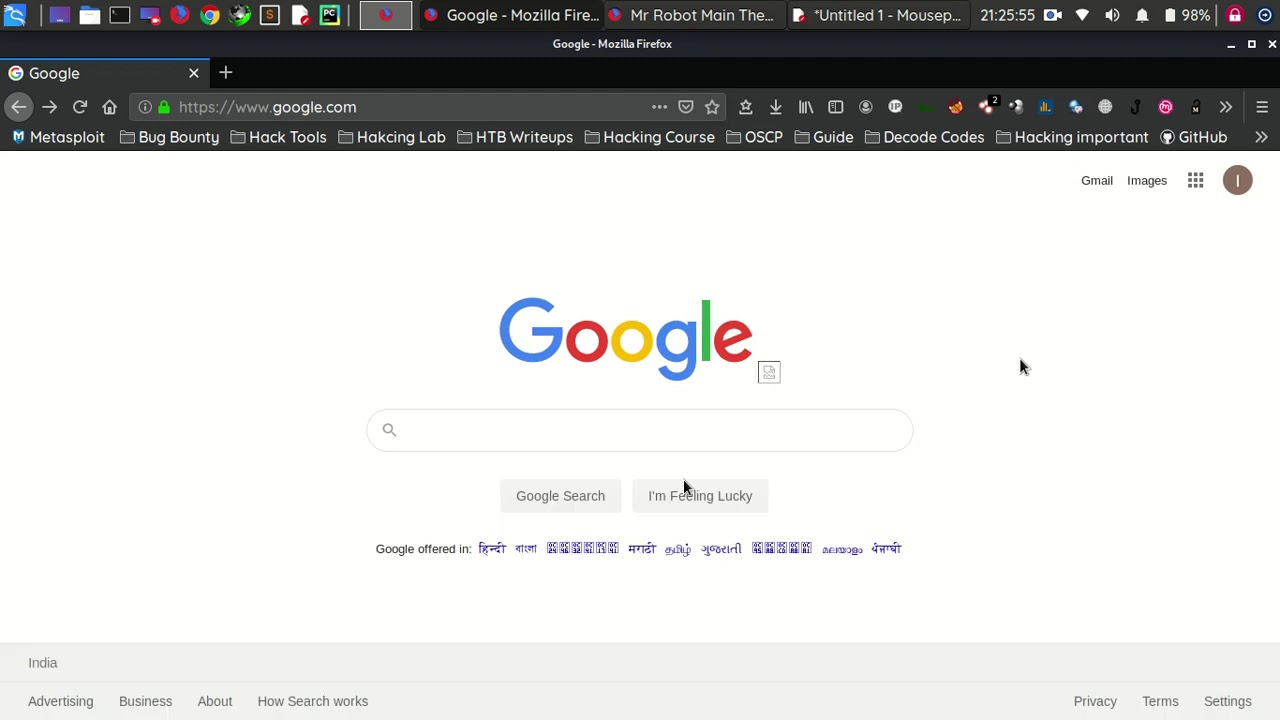
Task: Open the Guide bookmarks folder
Action: [824, 137]
